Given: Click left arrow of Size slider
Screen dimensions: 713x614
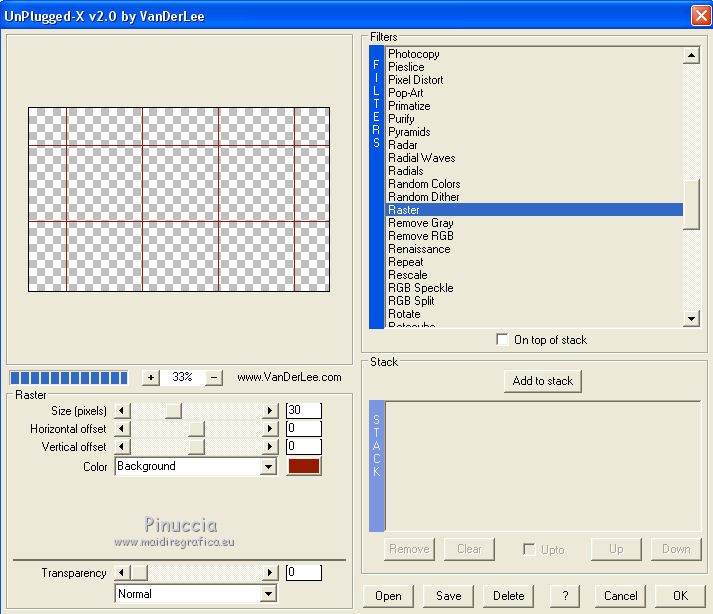Looking at the screenshot, I should tap(122, 410).
